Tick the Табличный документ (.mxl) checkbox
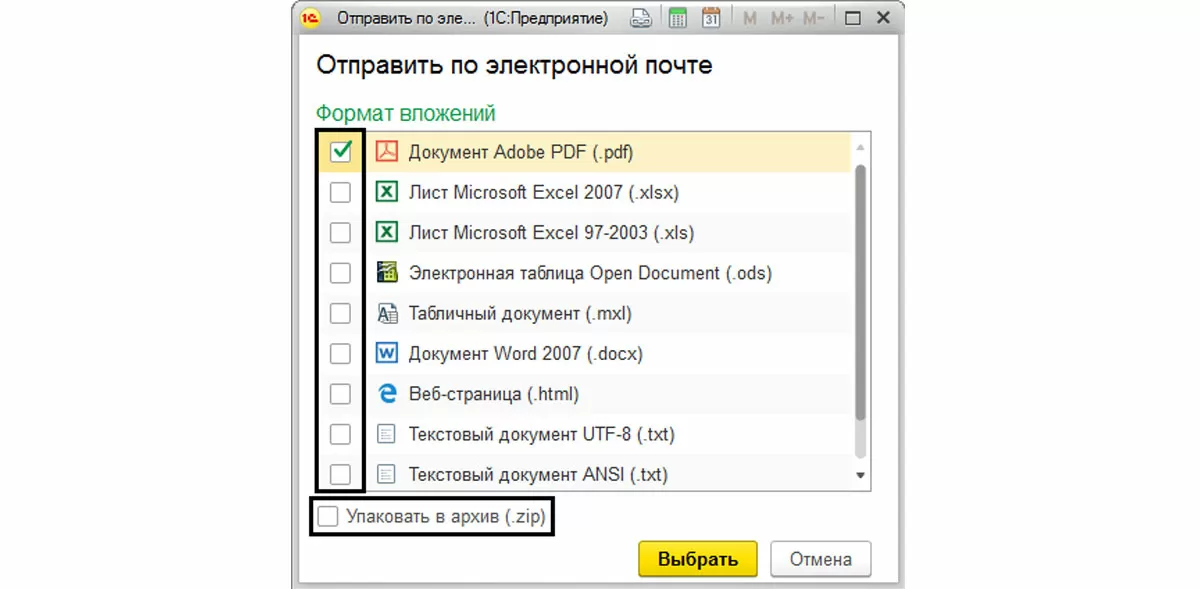Screen dimensions: 1200x589 point(341,314)
